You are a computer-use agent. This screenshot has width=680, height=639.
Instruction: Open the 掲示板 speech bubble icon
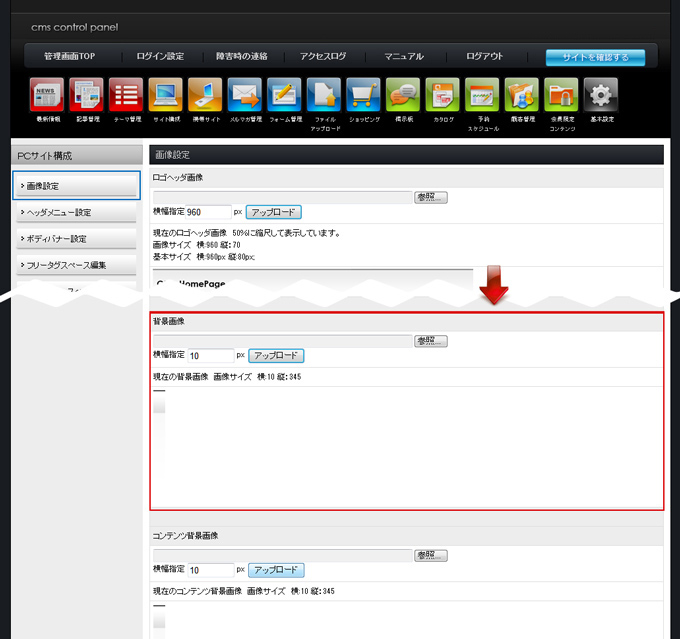pyautogui.click(x=403, y=95)
